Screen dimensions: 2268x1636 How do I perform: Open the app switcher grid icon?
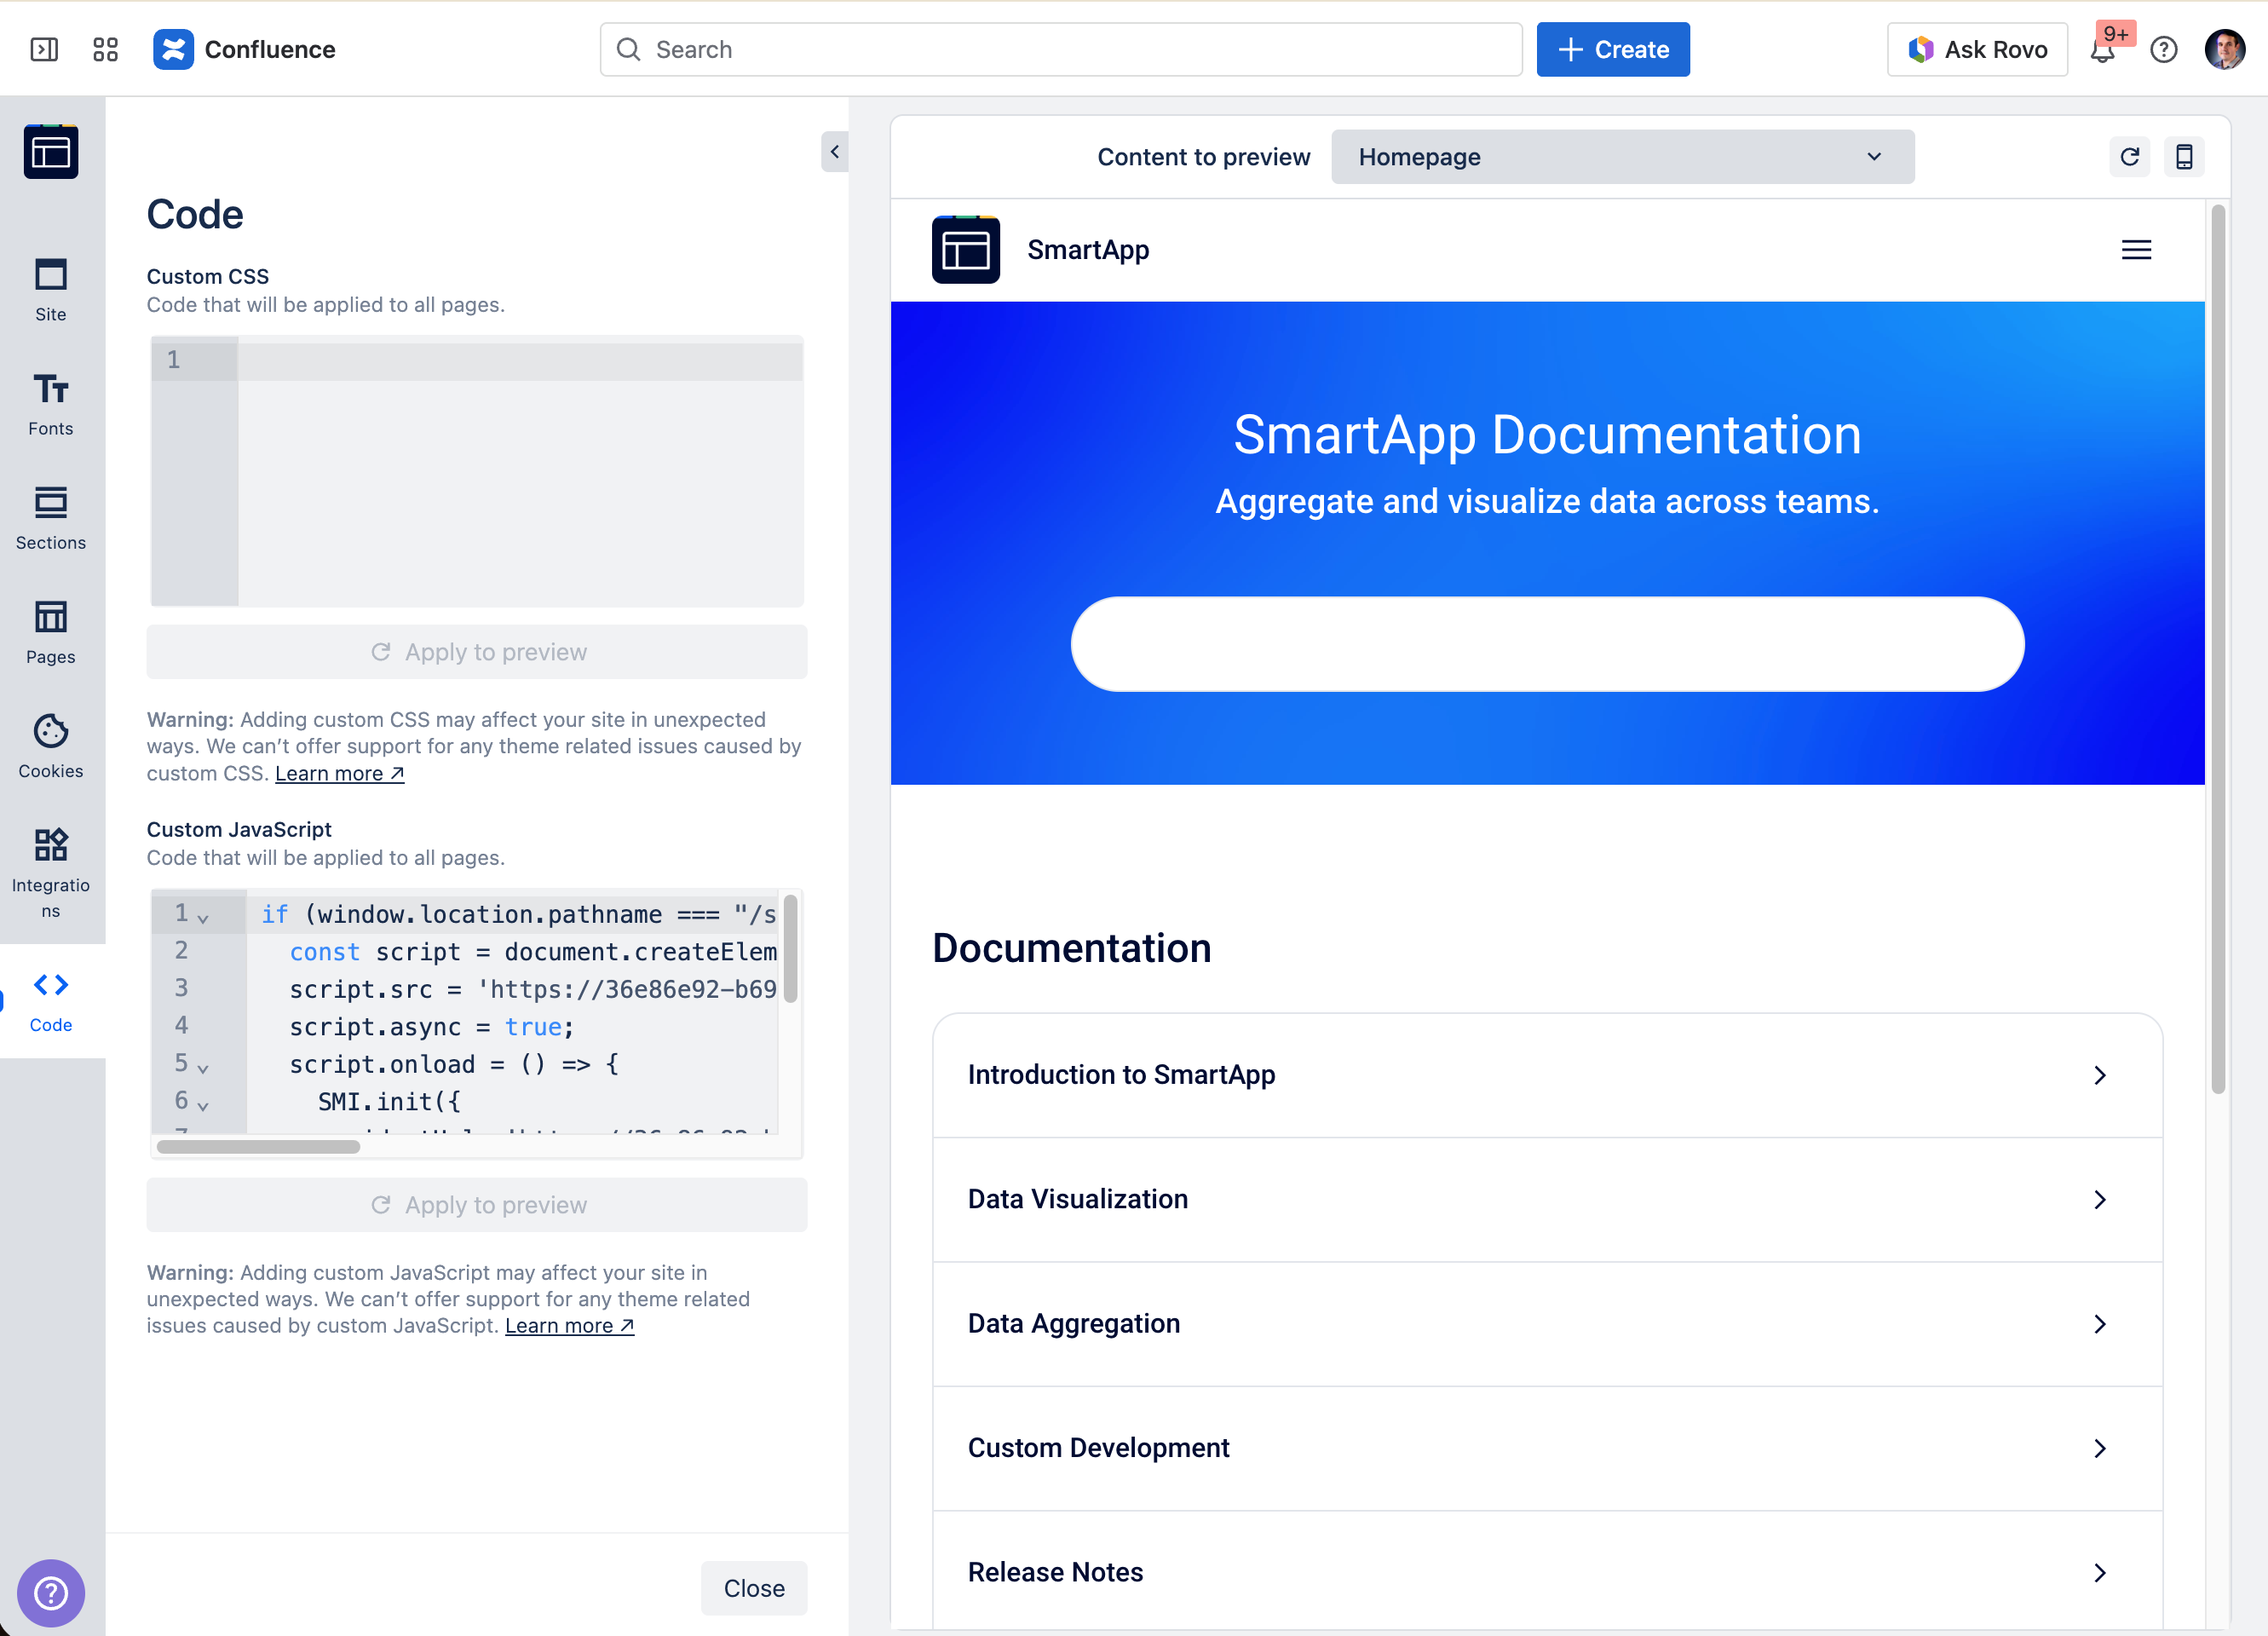[x=105, y=49]
